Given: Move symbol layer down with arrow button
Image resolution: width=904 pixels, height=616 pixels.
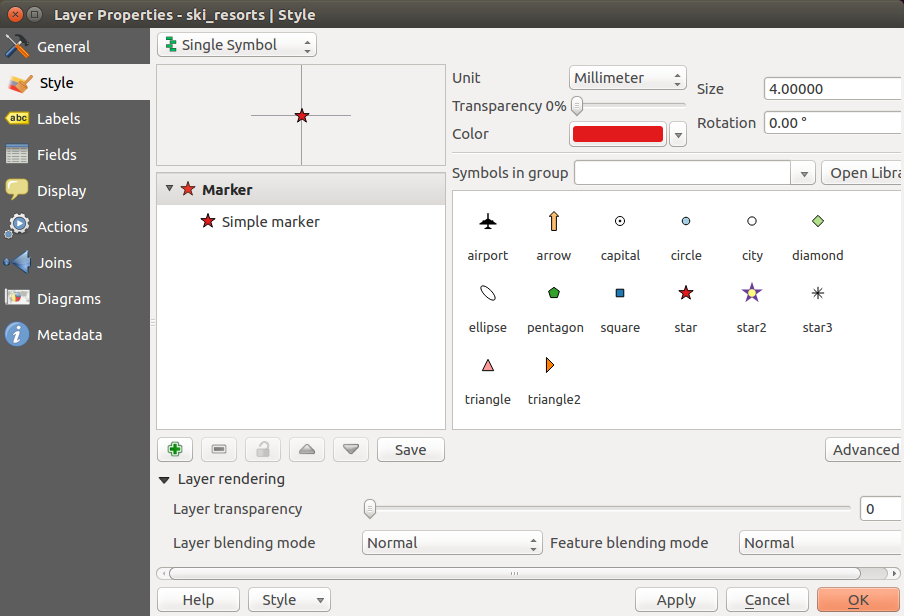Looking at the screenshot, I should [351, 450].
